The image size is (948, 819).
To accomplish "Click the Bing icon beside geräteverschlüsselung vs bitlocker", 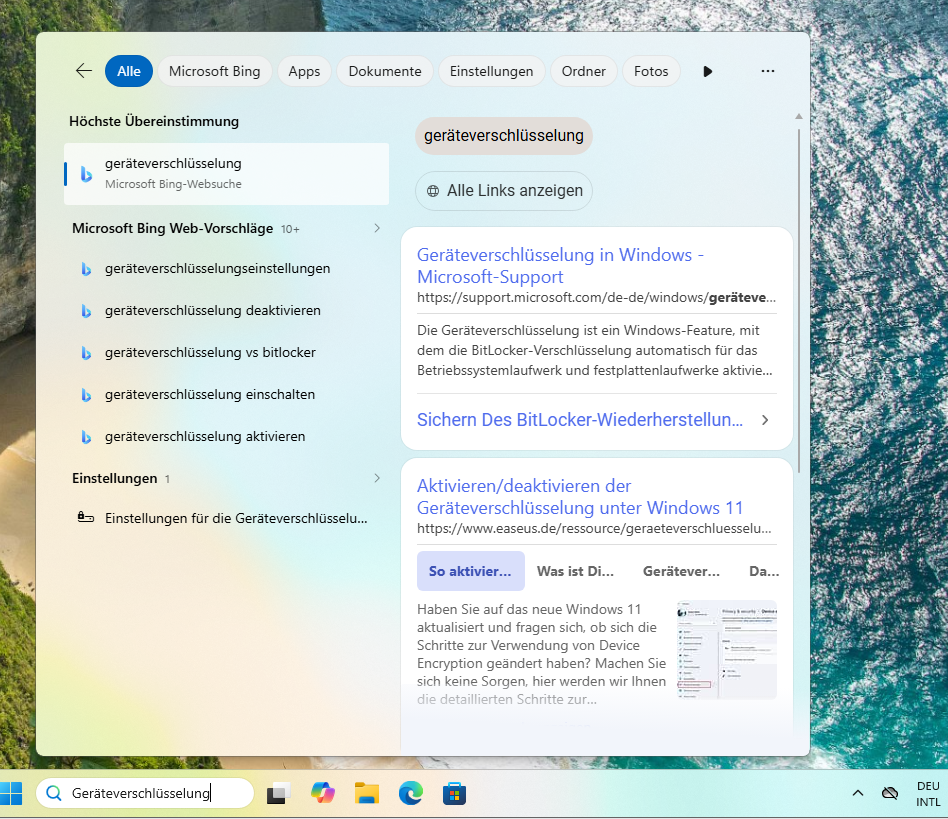I will [x=86, y=353].
